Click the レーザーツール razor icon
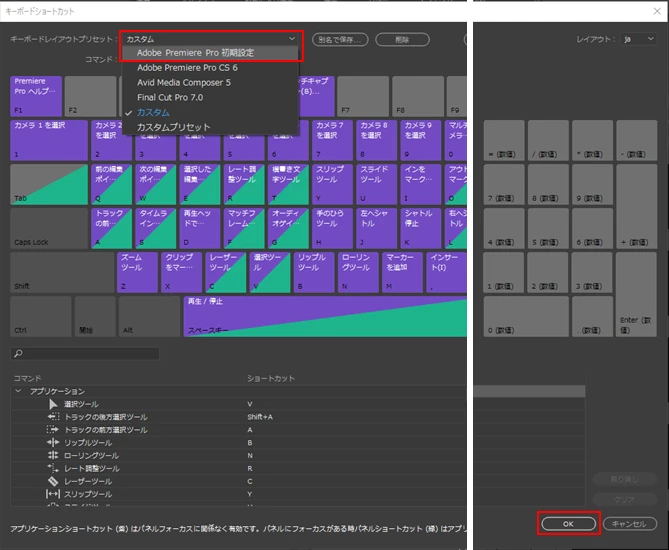This screenshot has height=550, width=669. [53, 481]
